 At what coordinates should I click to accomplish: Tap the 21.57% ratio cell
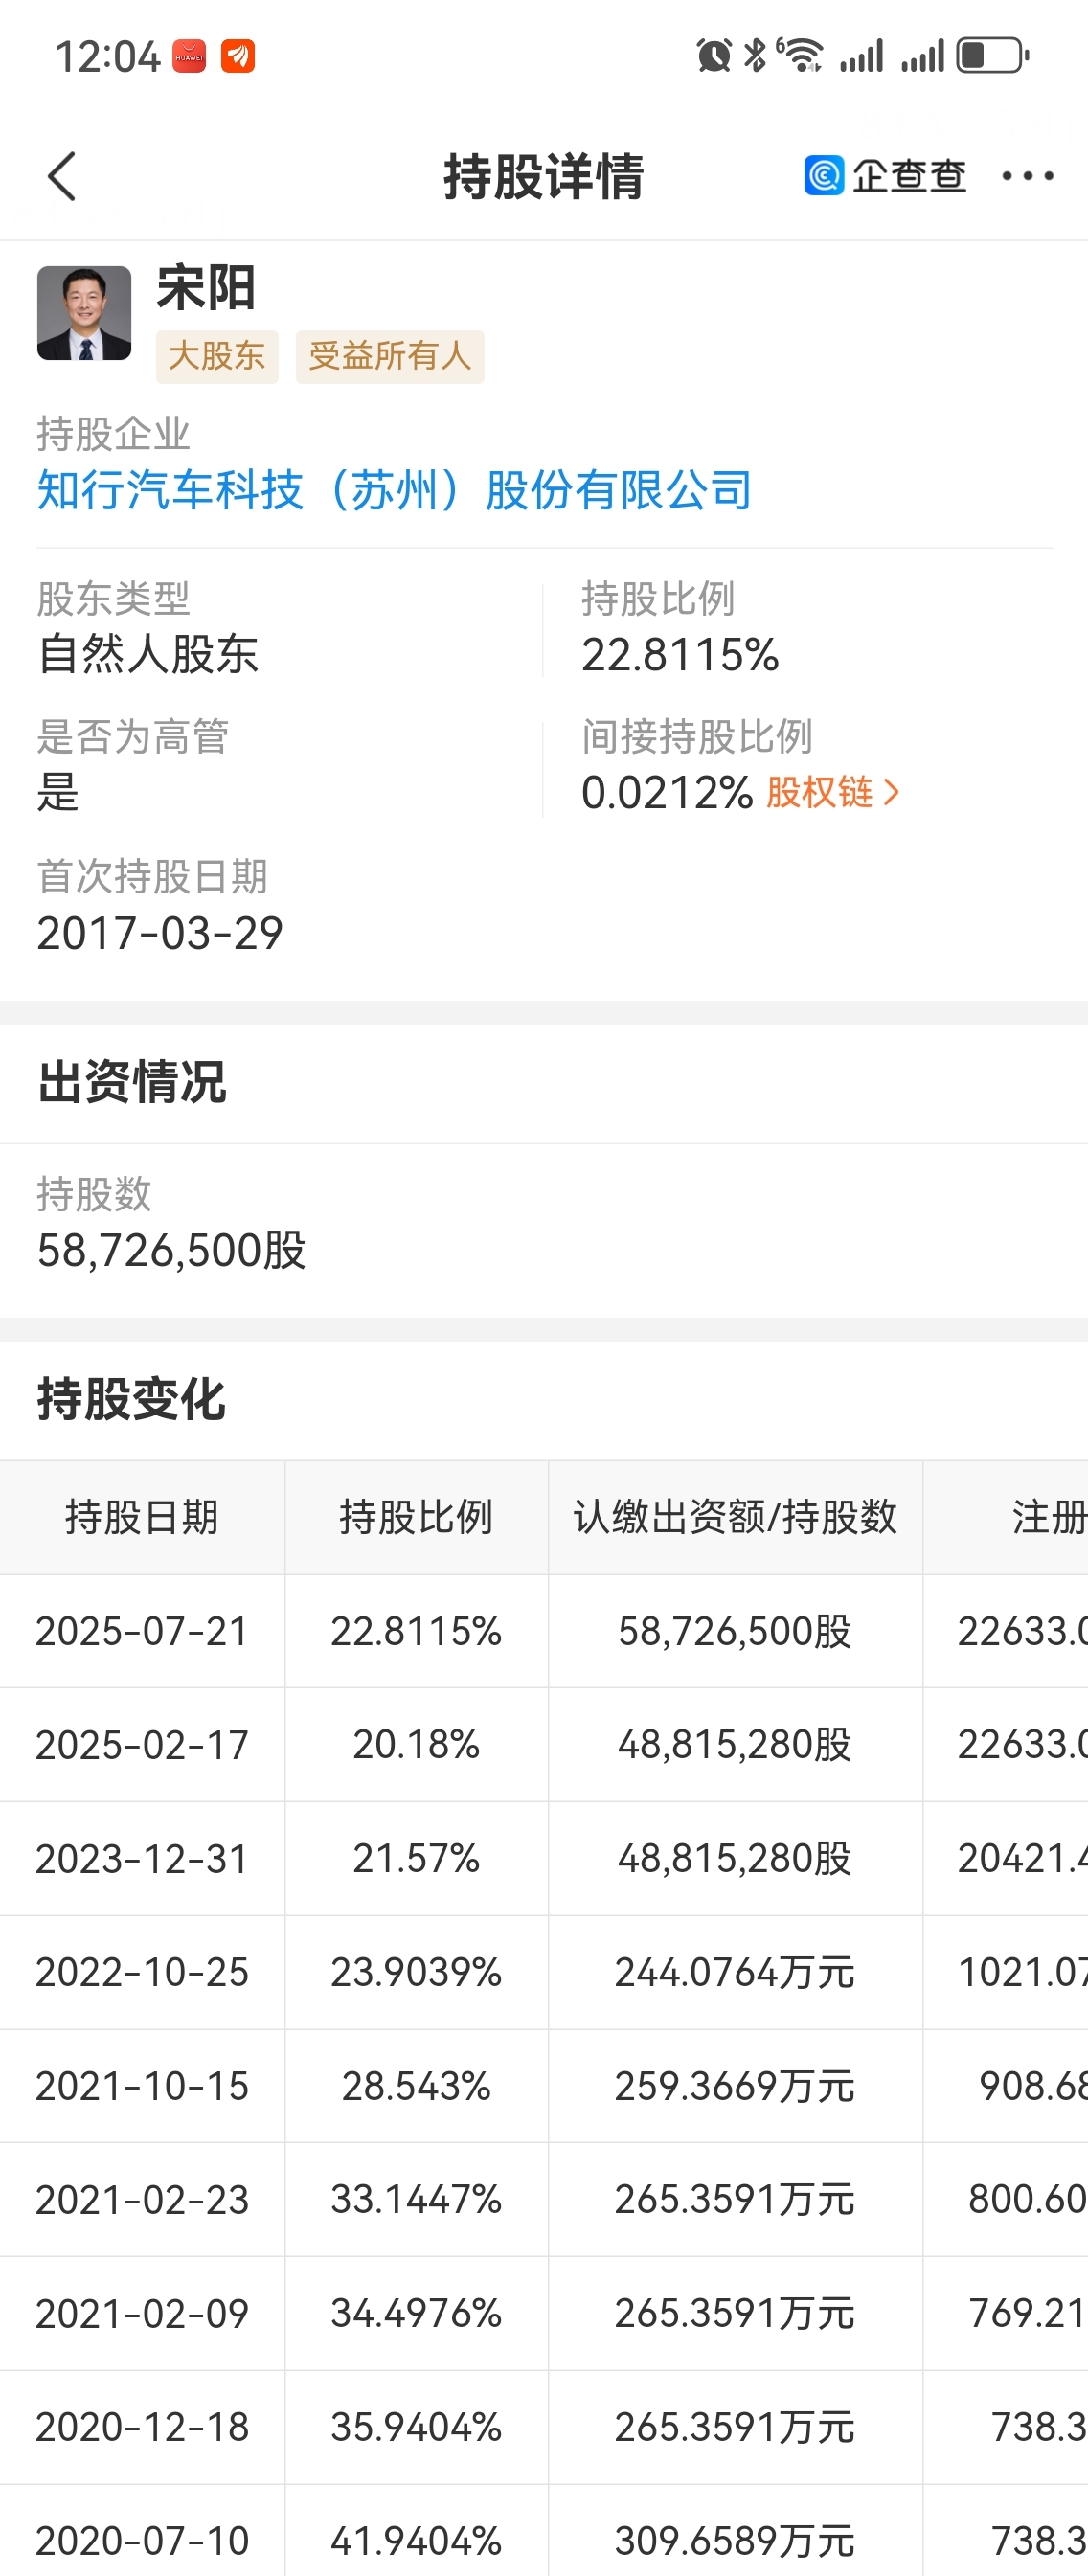pyautogui.click(x=416, y=1859)
